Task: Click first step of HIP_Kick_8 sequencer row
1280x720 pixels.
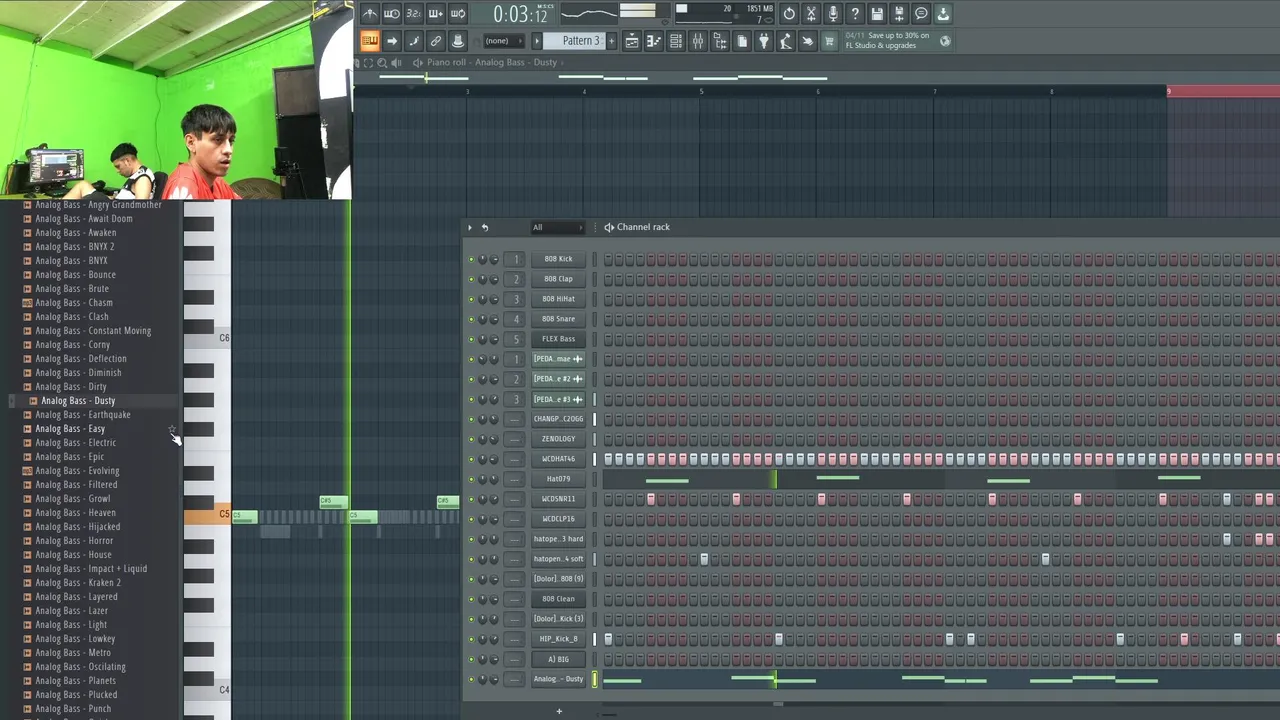Action: pos(608,639)
